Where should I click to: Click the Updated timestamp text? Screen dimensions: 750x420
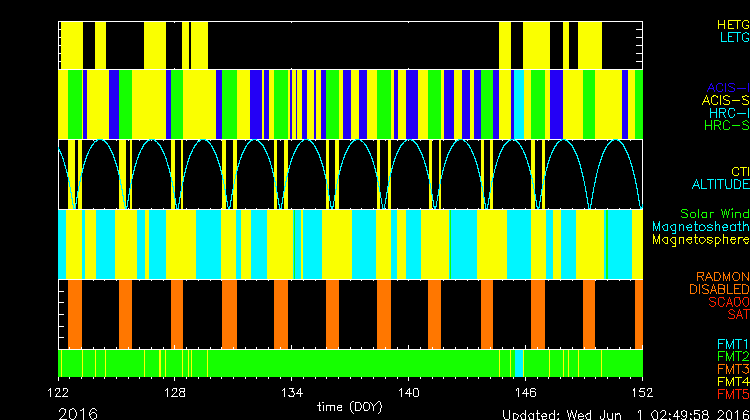pos(625,413)
